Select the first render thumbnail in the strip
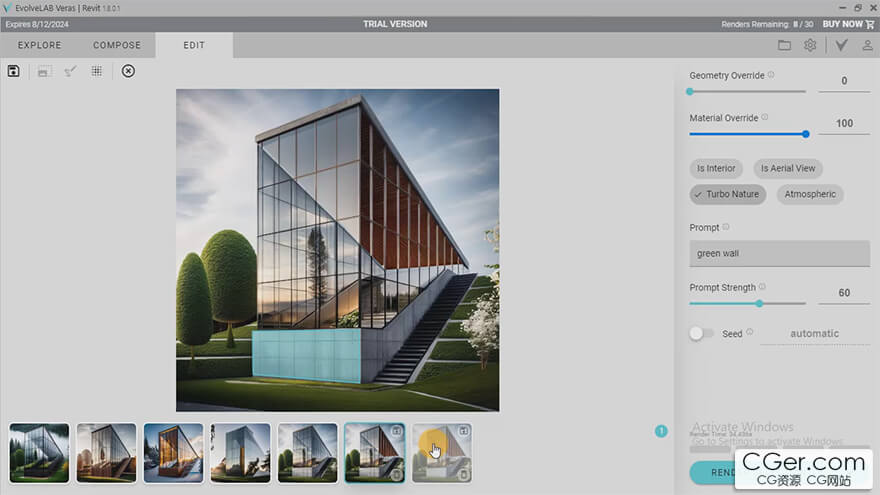Screen dimensions: 880x495 pos(39,453)
